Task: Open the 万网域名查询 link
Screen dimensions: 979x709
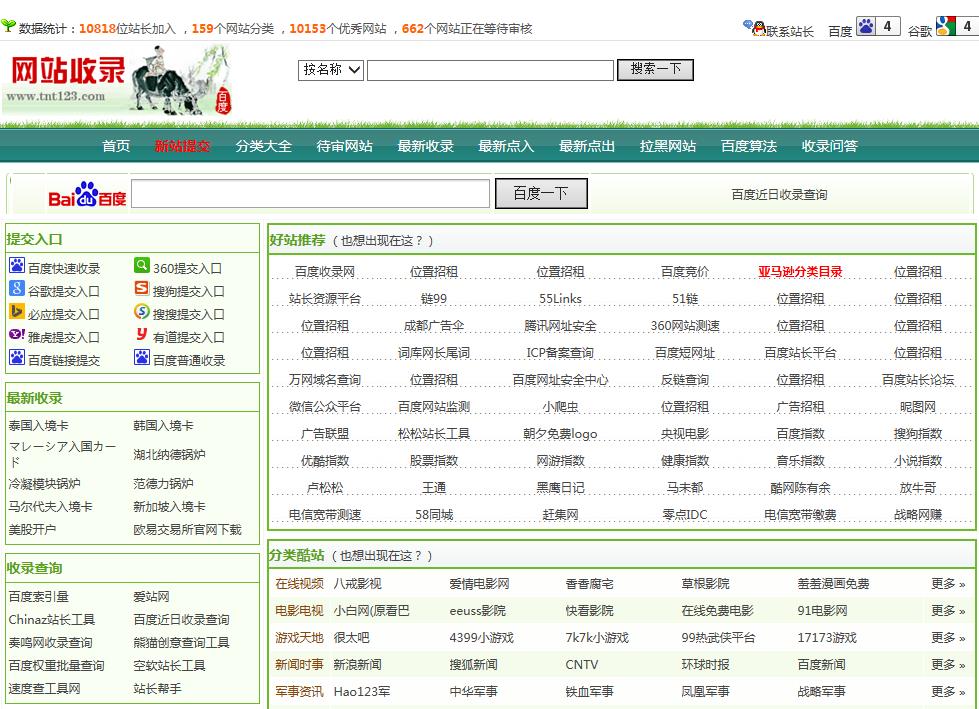Action: (x=325, y=379)
